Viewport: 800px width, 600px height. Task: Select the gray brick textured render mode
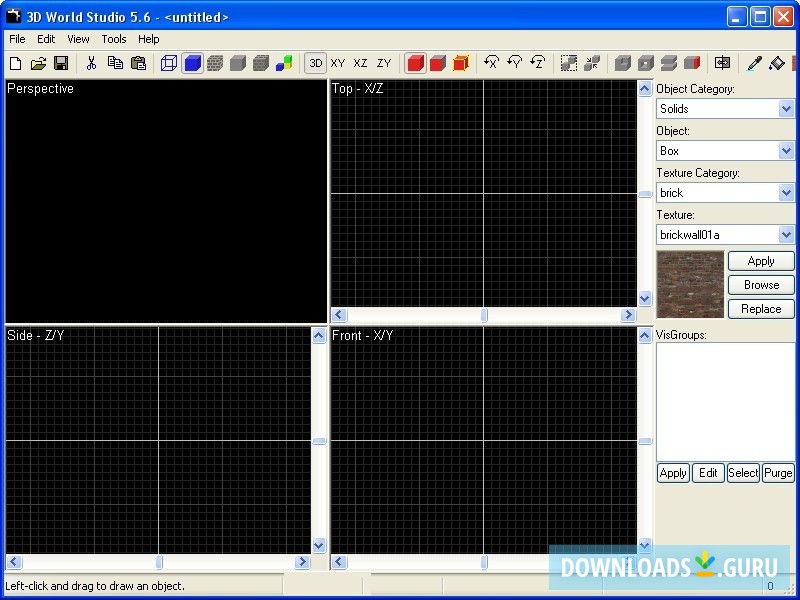pyautogui.click(x=215, y=63)
